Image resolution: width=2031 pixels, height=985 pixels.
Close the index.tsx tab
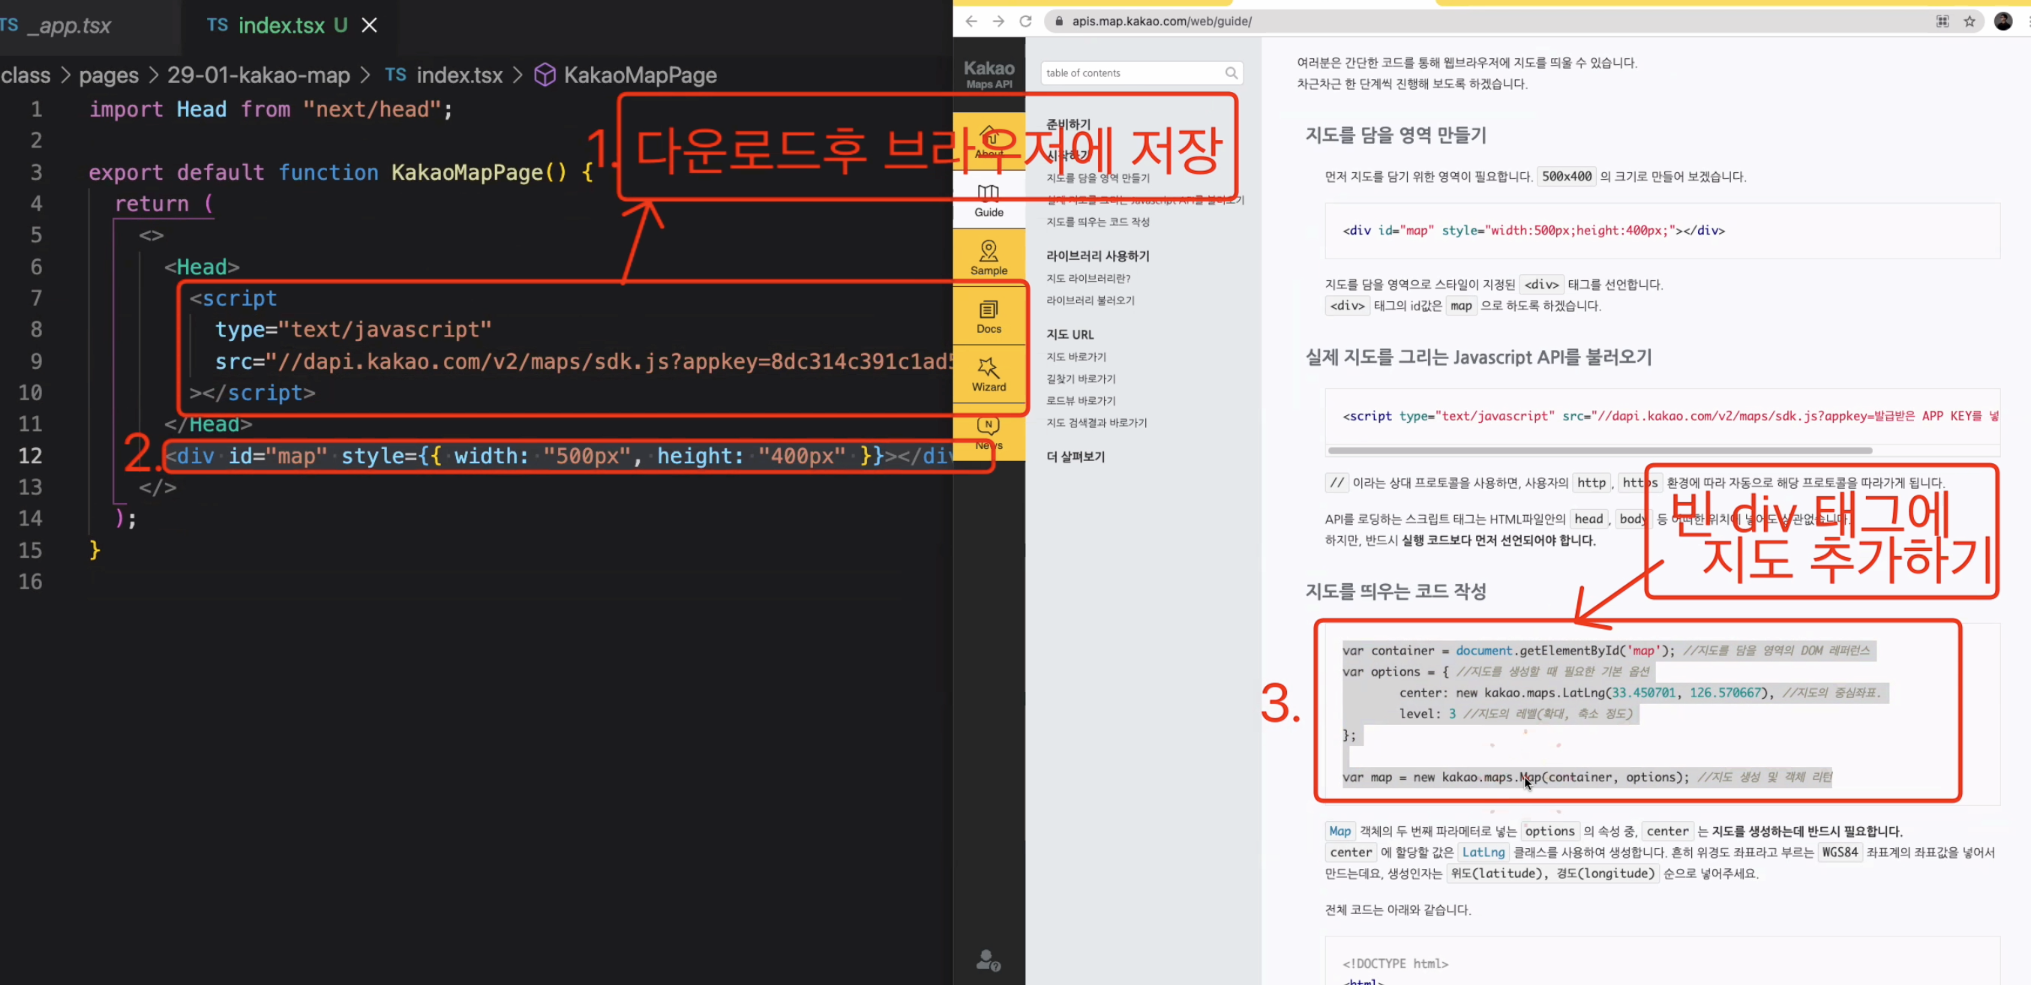tap(370, 26)
